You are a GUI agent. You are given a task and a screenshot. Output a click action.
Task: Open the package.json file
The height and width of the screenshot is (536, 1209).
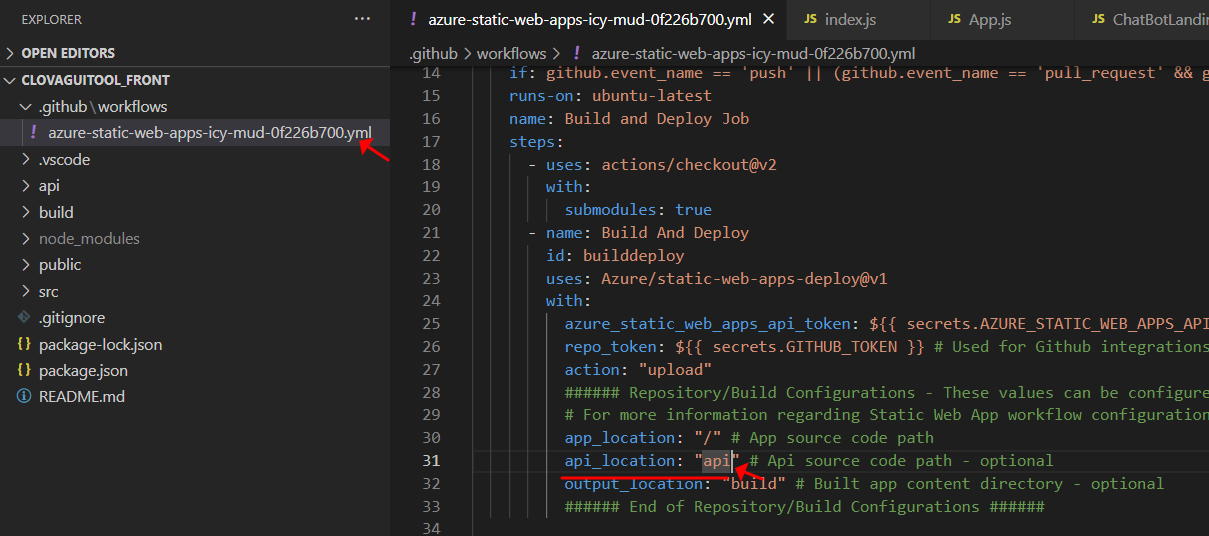tap(82, 370)
